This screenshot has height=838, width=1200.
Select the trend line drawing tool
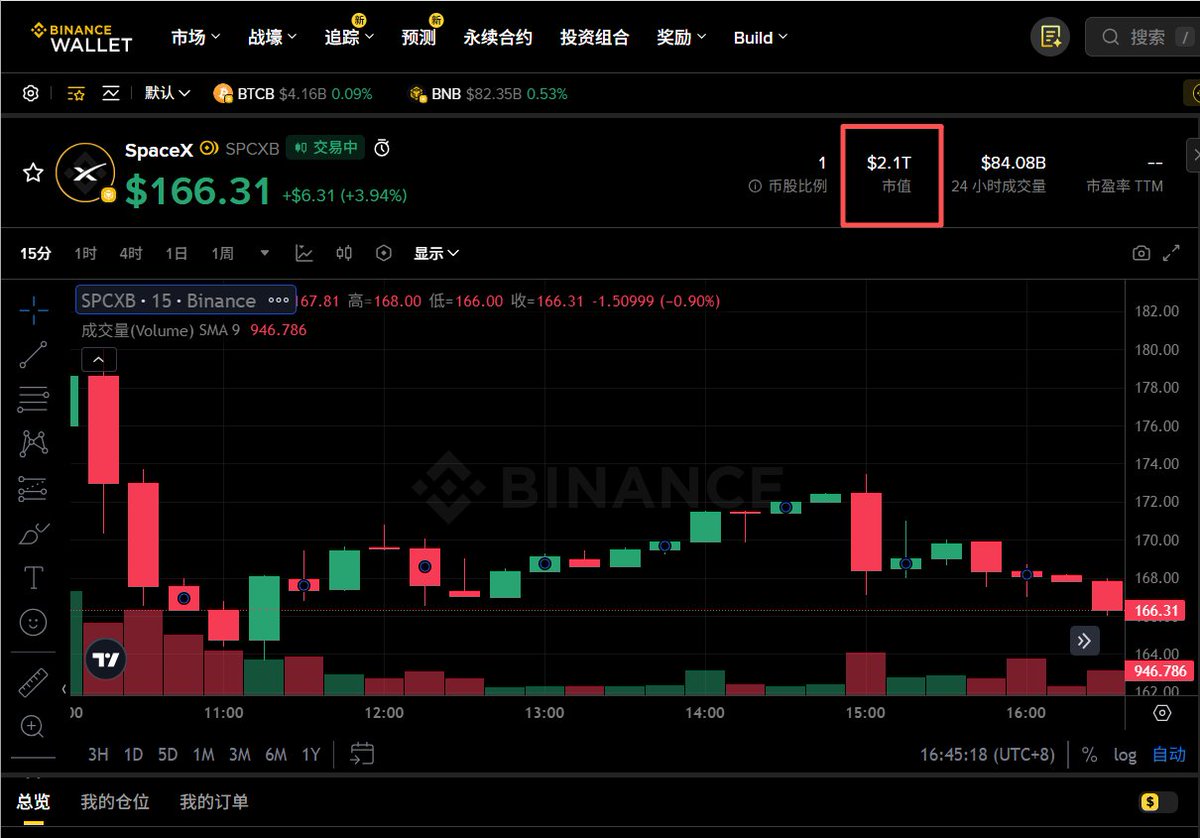tap(33, 355)
